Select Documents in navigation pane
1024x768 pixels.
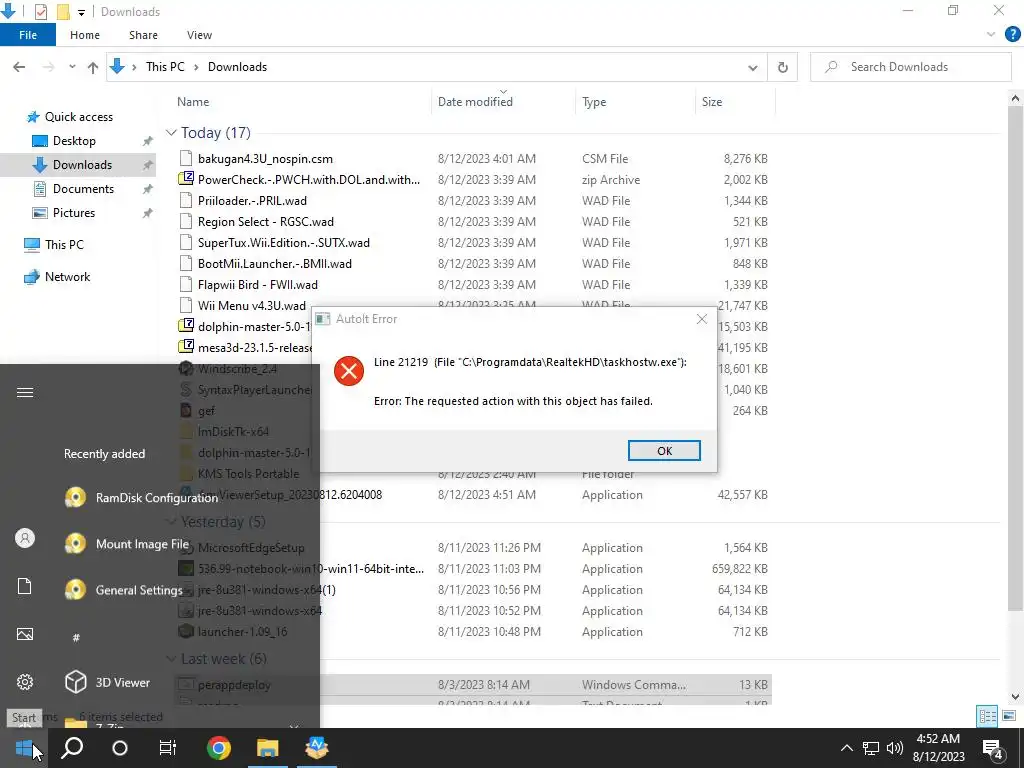[83, 189]
